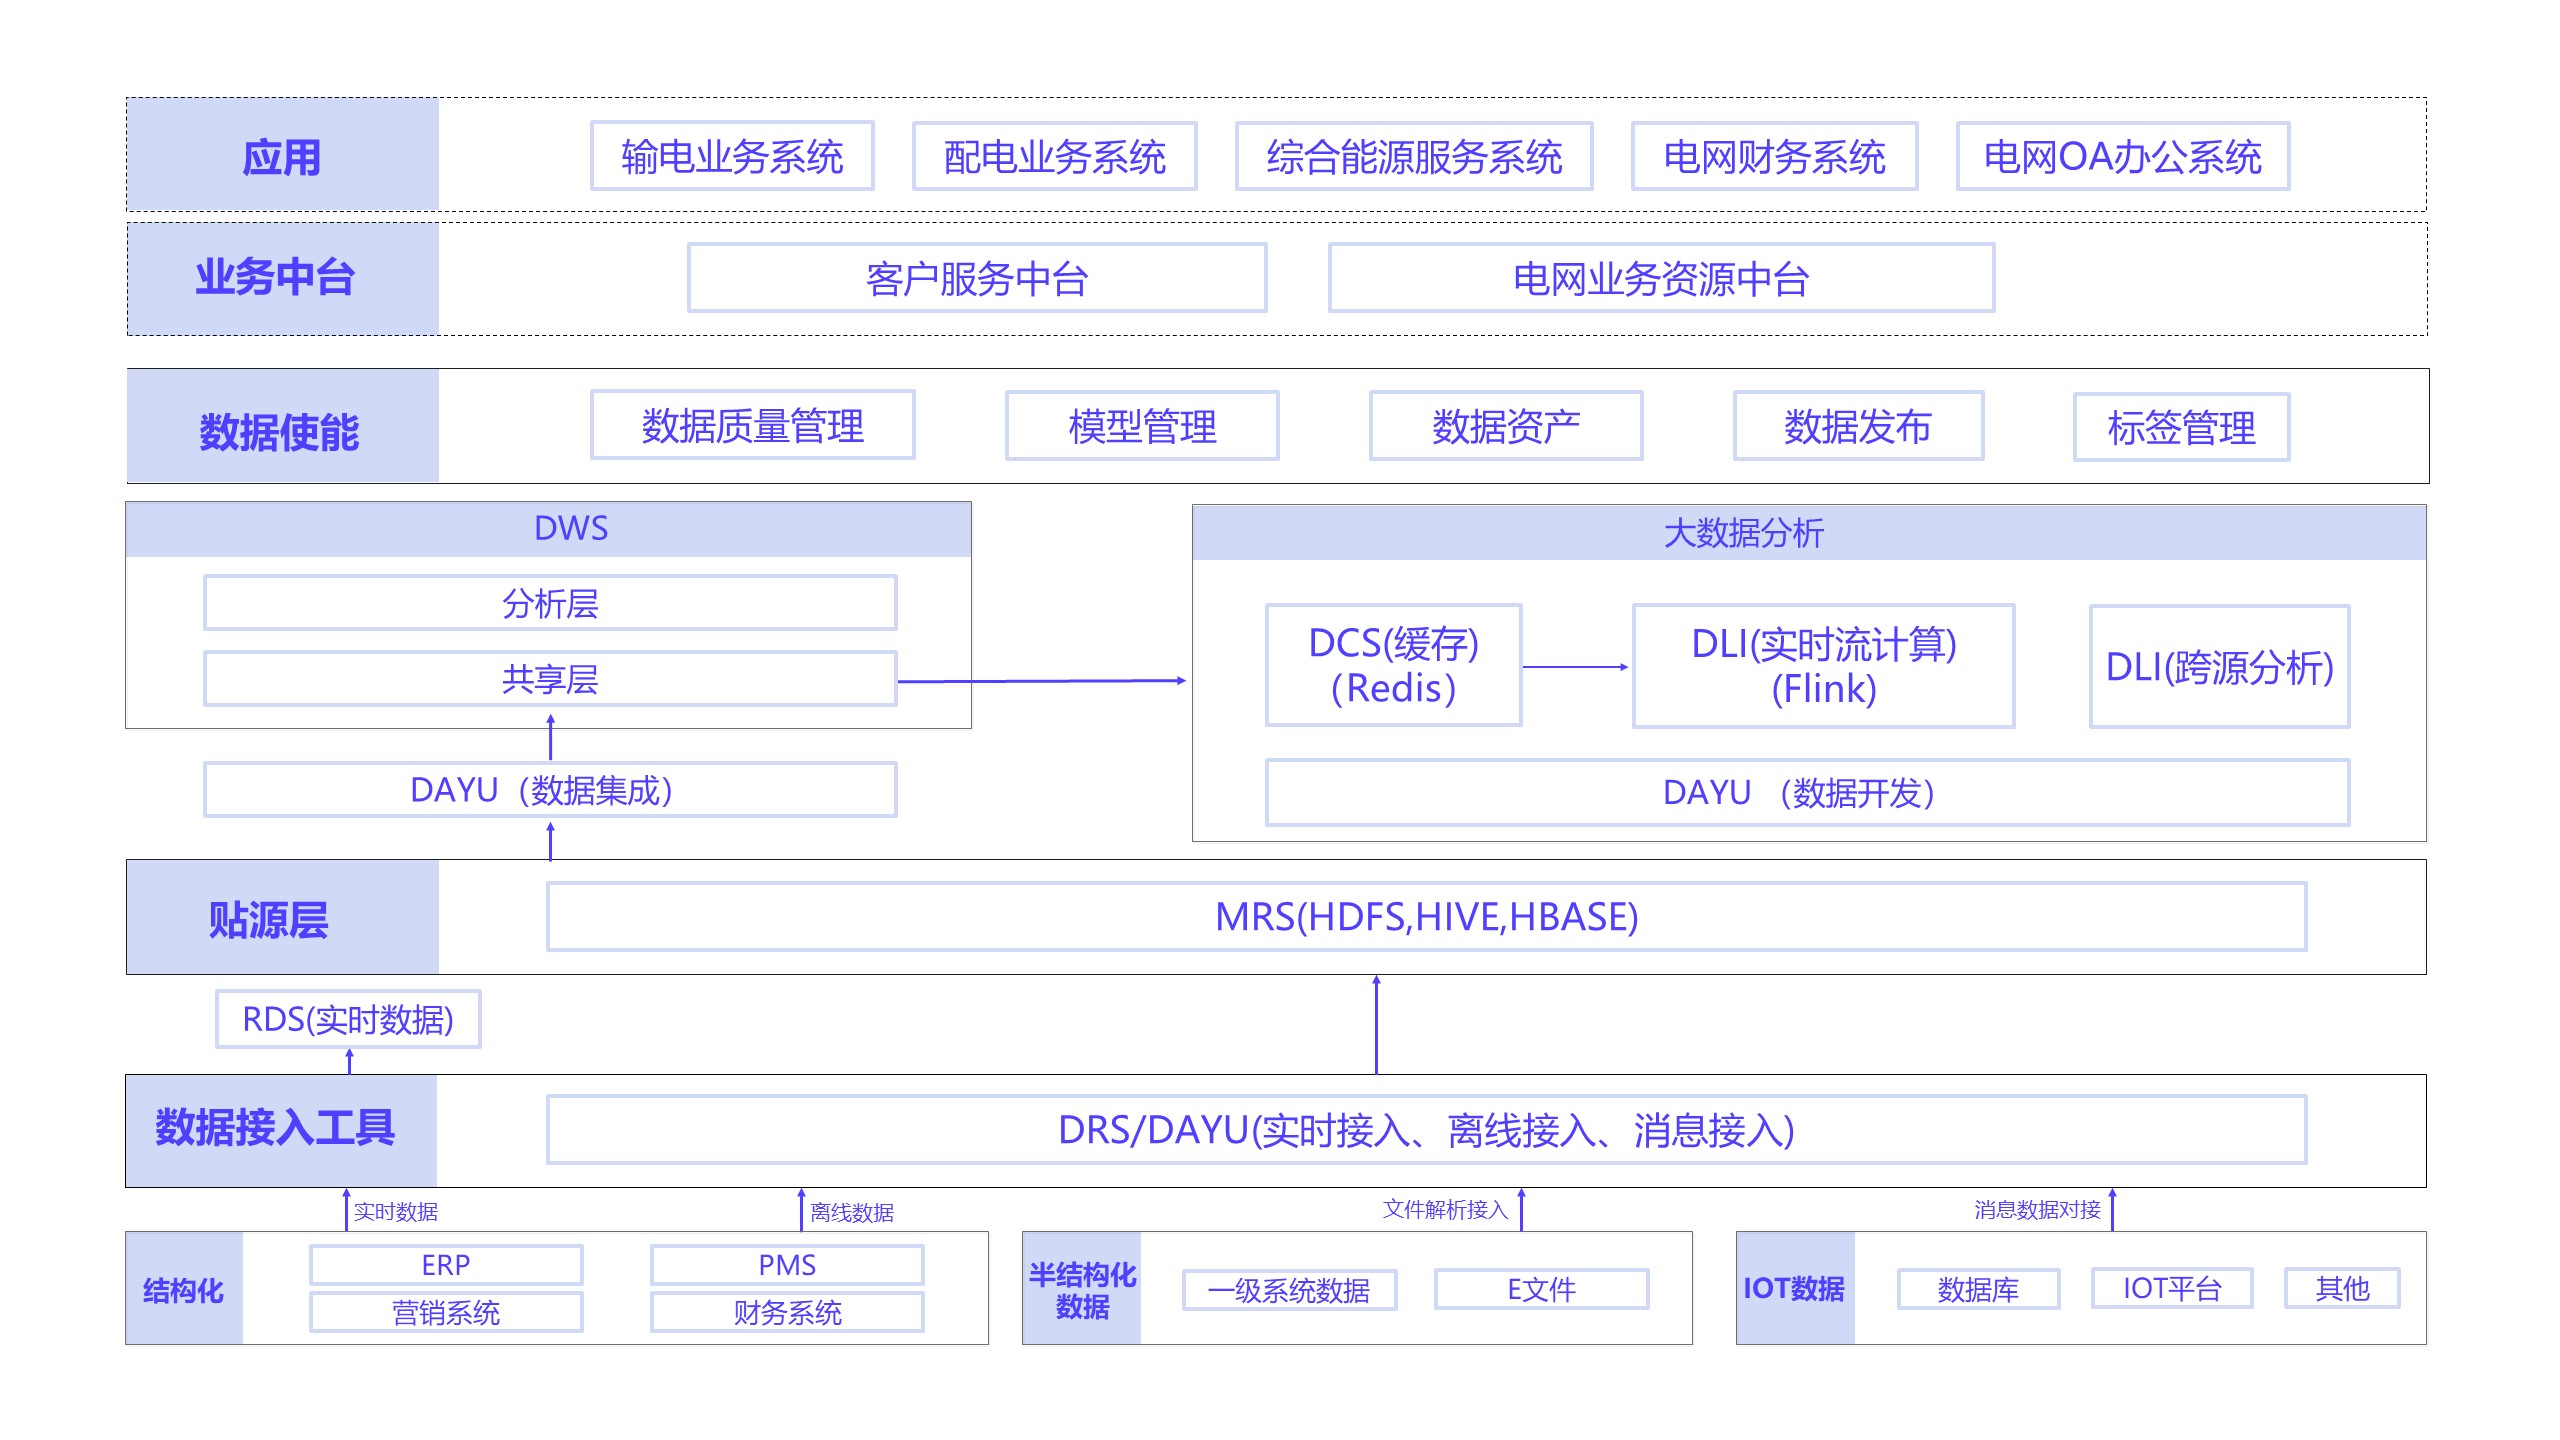Select the 共享层 box
Image resolution: width=2560 pixels, height=1440 pixels.
550,679
